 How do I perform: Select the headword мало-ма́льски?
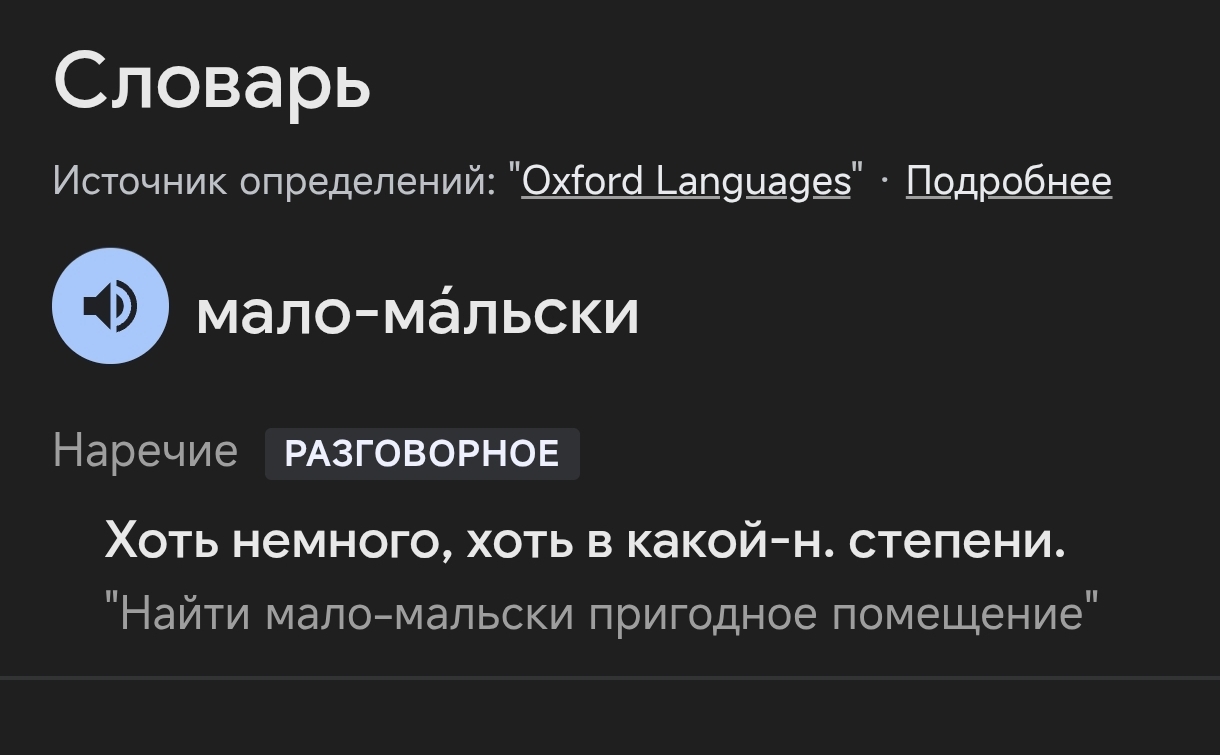tap(417, 311)
